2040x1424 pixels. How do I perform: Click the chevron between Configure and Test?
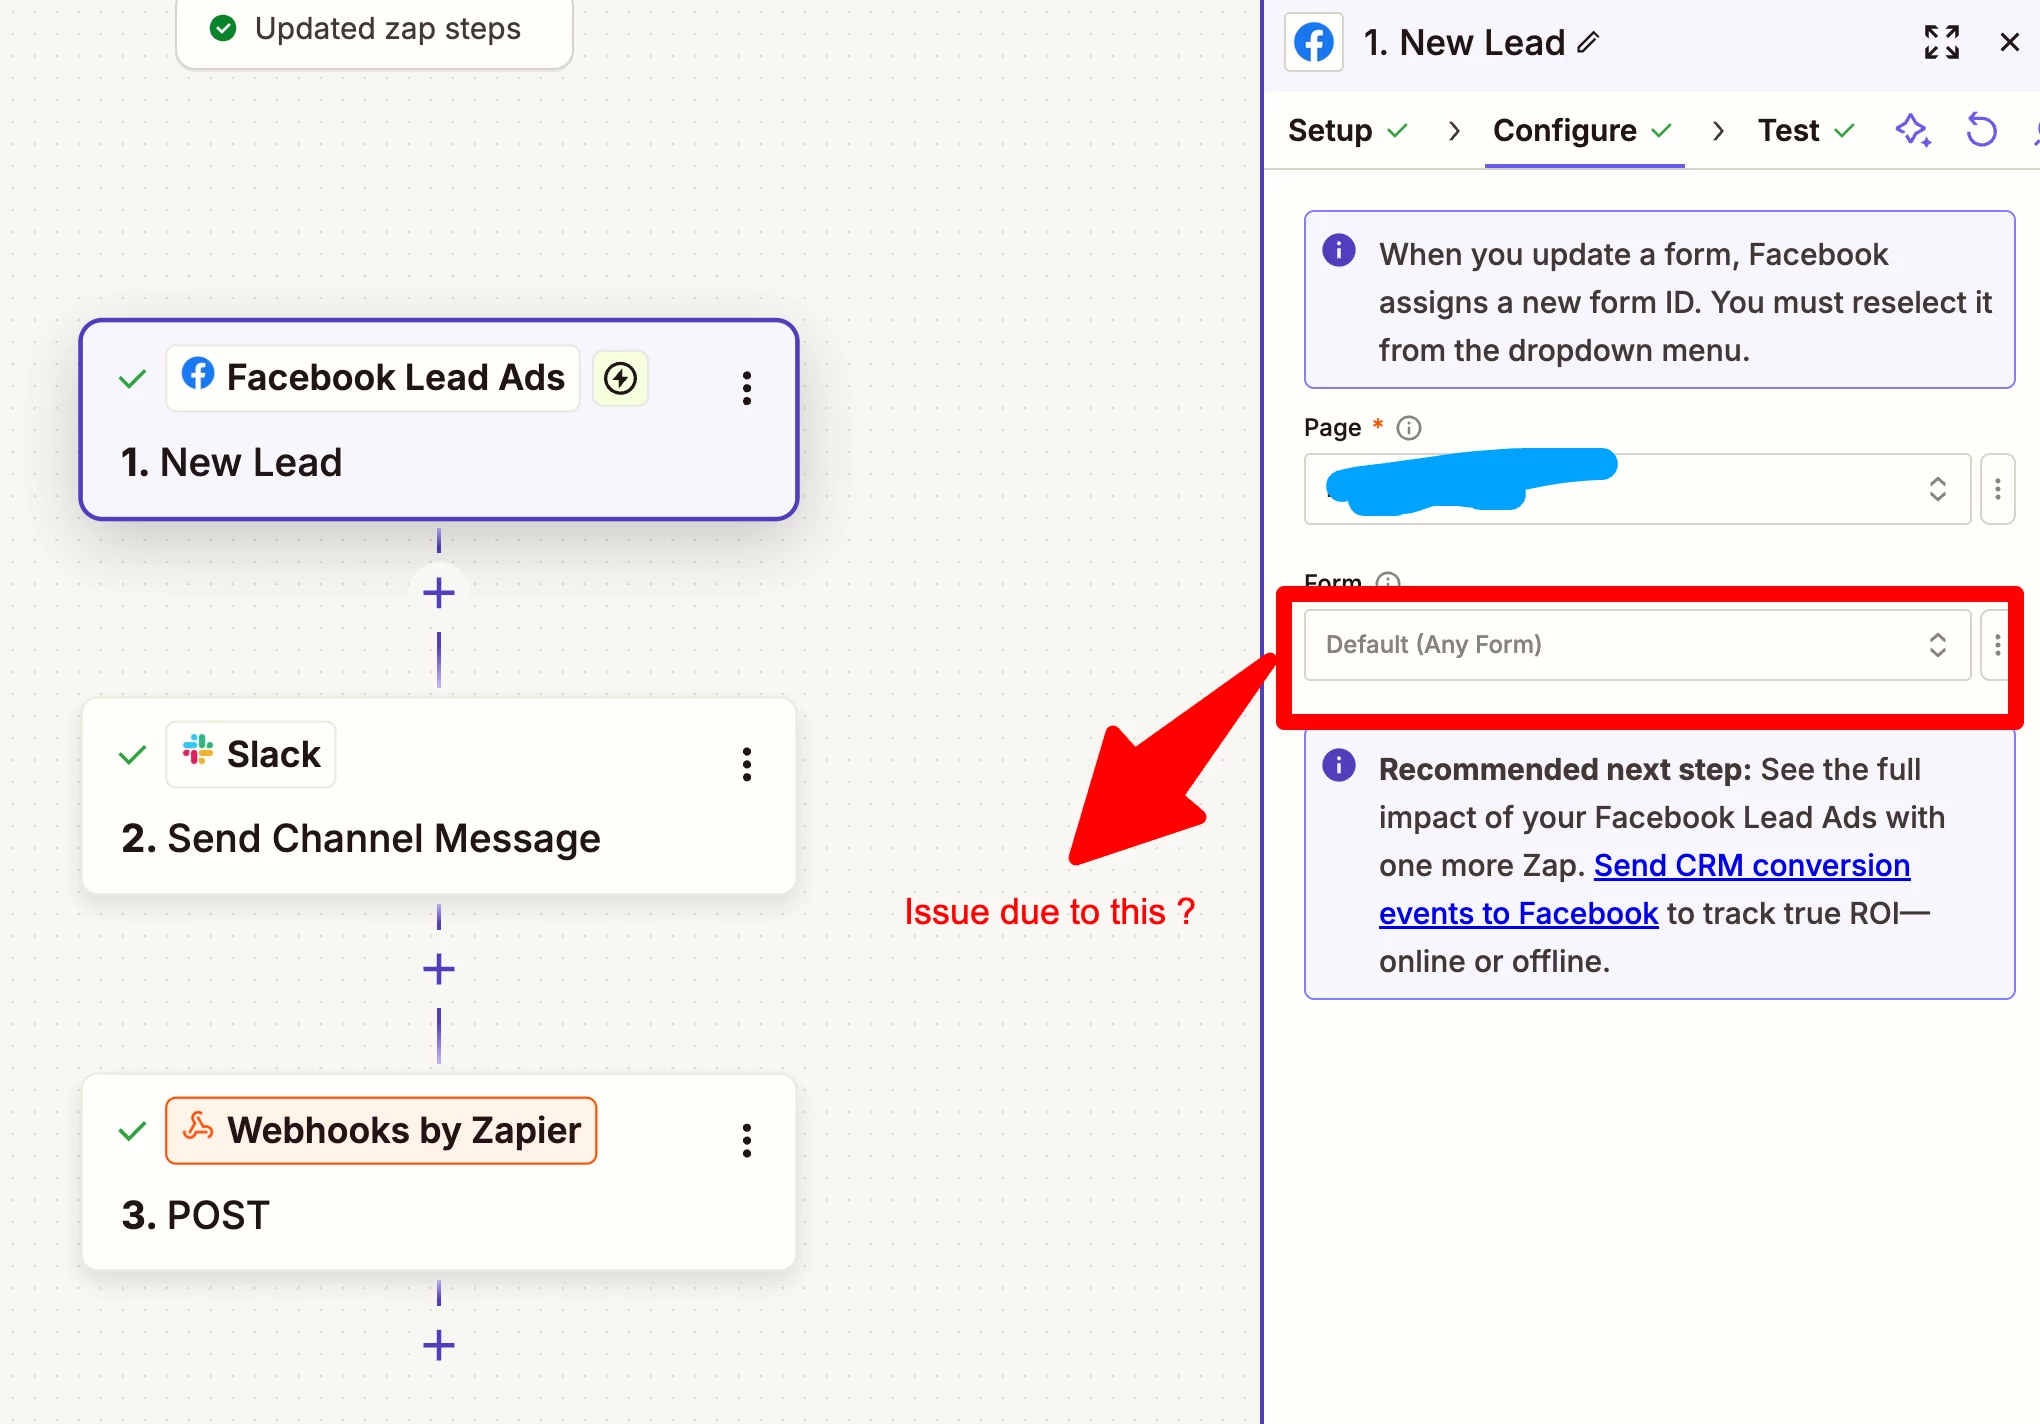[1718, 130]
